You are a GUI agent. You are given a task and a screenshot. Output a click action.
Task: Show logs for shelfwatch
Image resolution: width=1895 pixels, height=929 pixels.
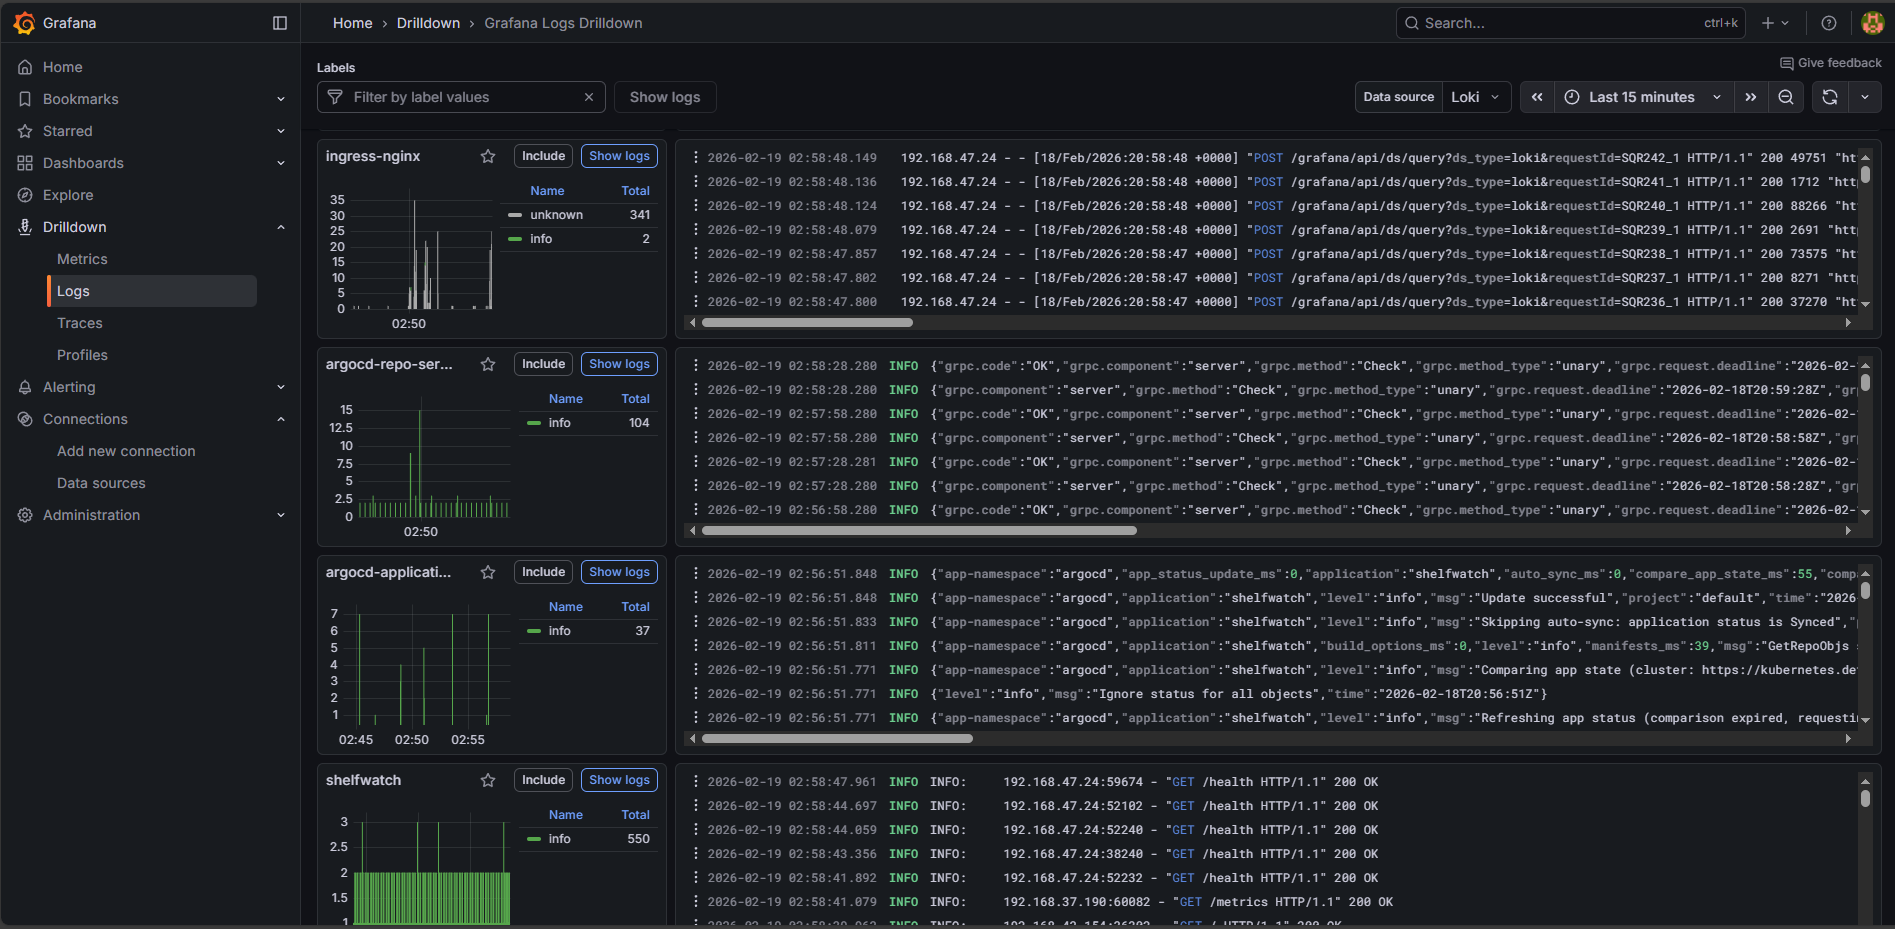(619, 780)
